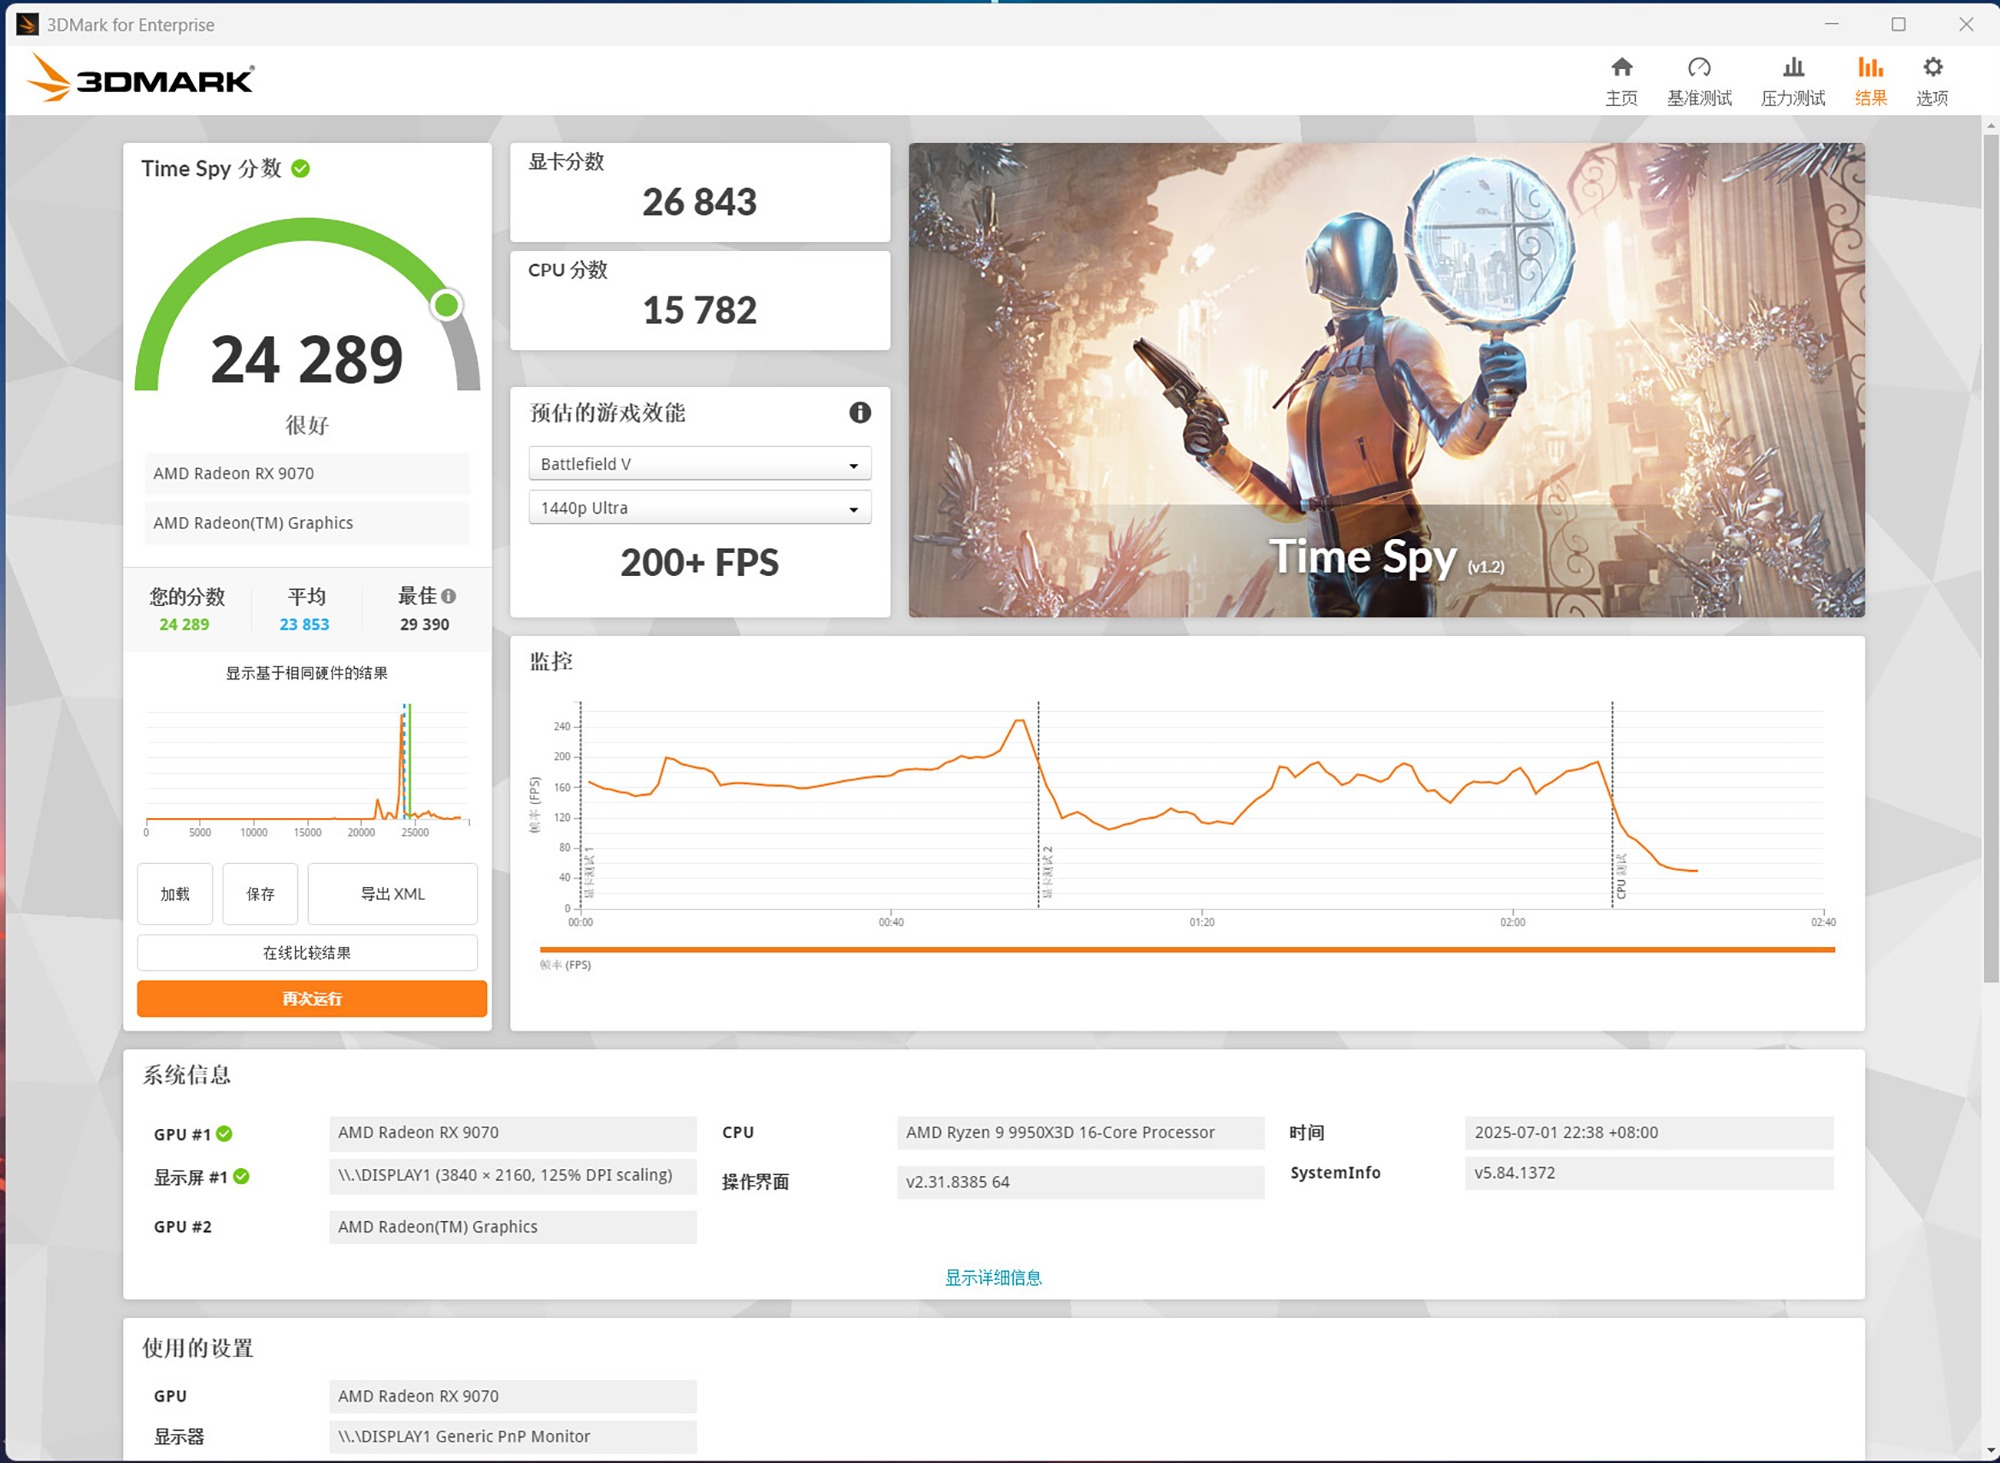Click the Export XML button

[x=392, y=894]
